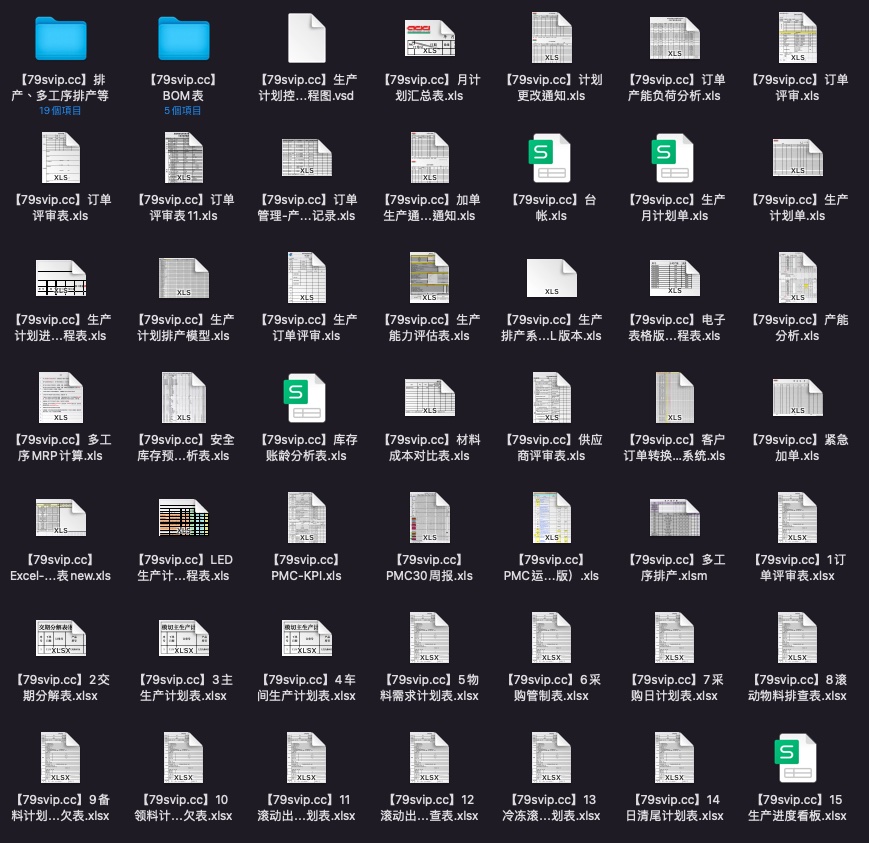
Task: Click the 10领料计…欠表.xlsx icon
Action: (183, 758)
